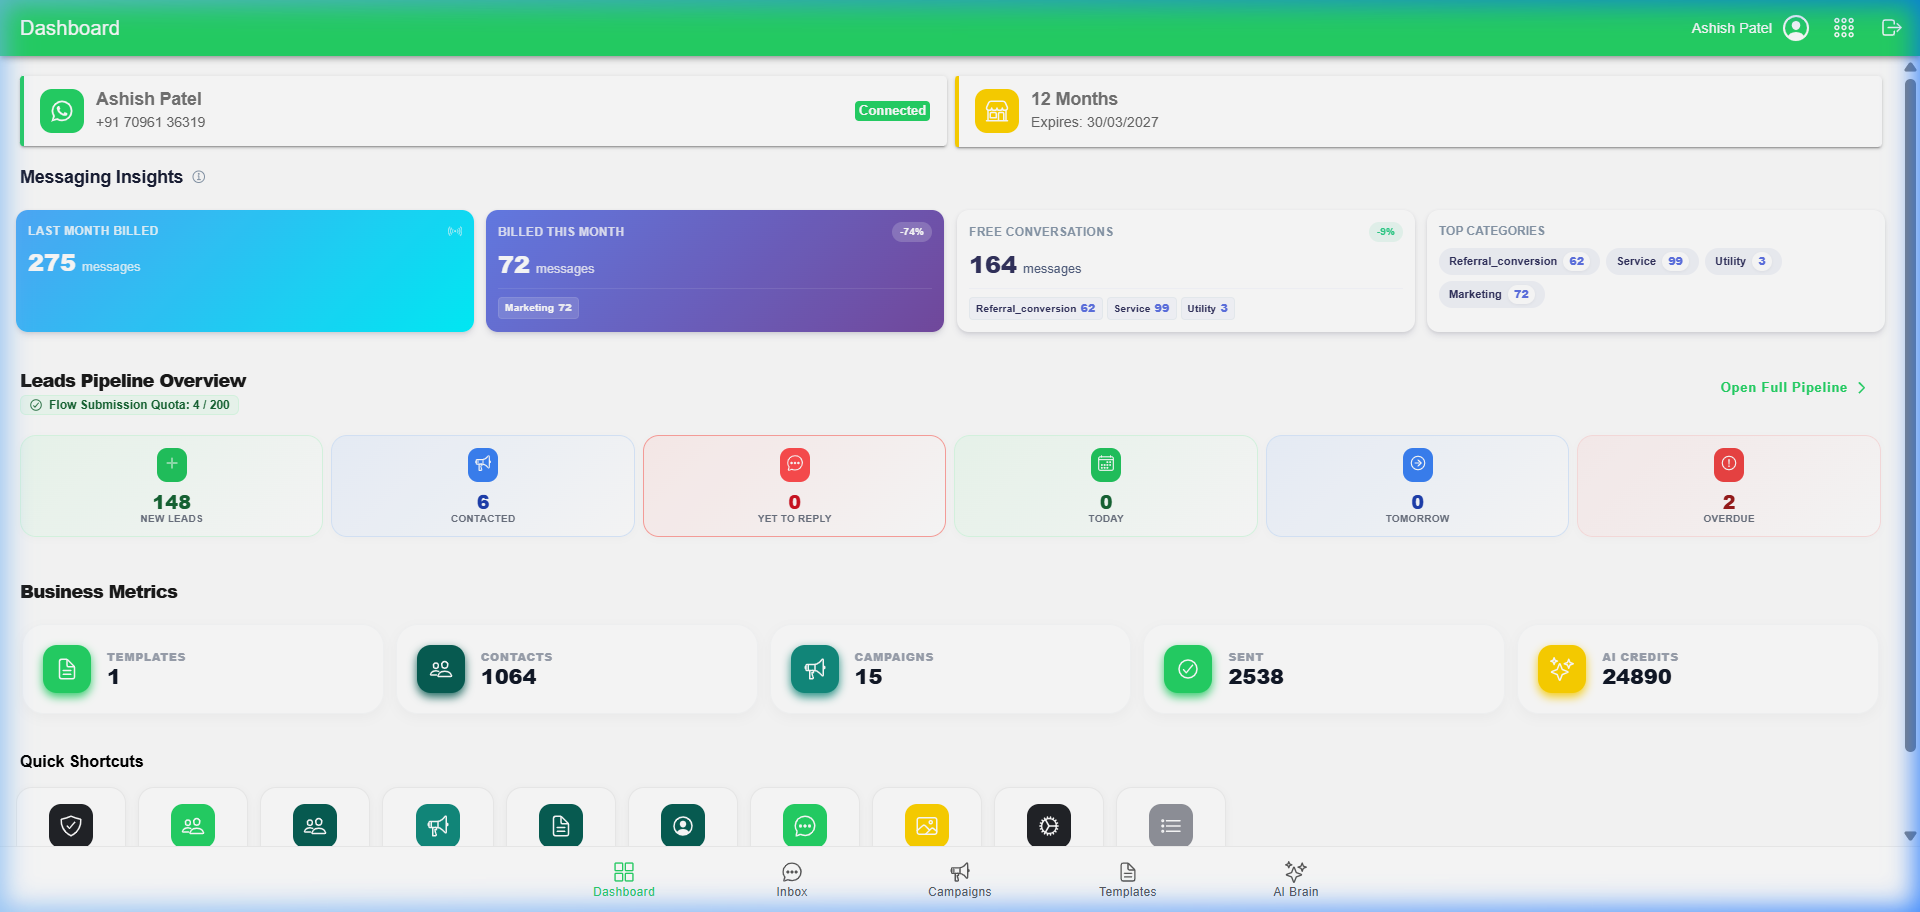Image resolution: width=1920 pixels, height=912 pixels.
Task: Click the '275 messages' value
Action: (84, 263)
